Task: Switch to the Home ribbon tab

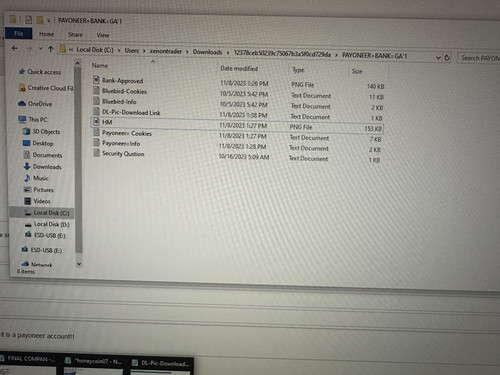Action: [46, 34]
